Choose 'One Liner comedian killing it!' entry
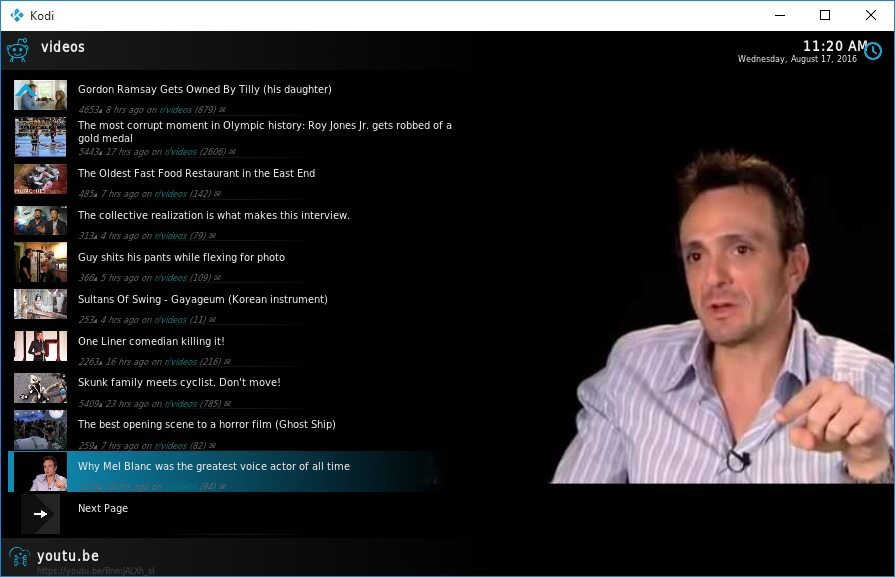Viewport: 895px width, 577px height. coord(151,341)
